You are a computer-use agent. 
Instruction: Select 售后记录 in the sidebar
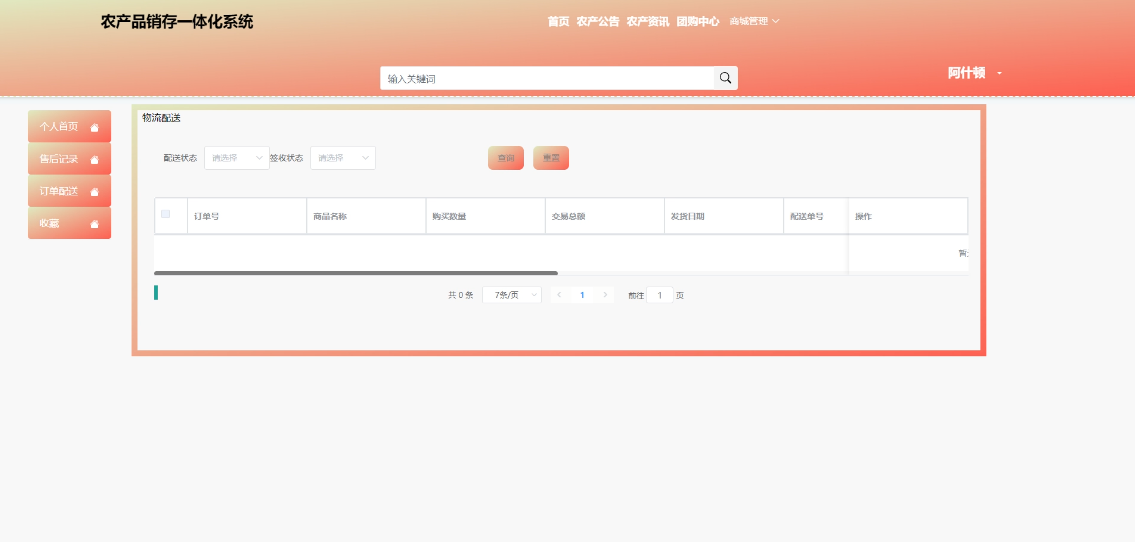[x=69, y=159]
